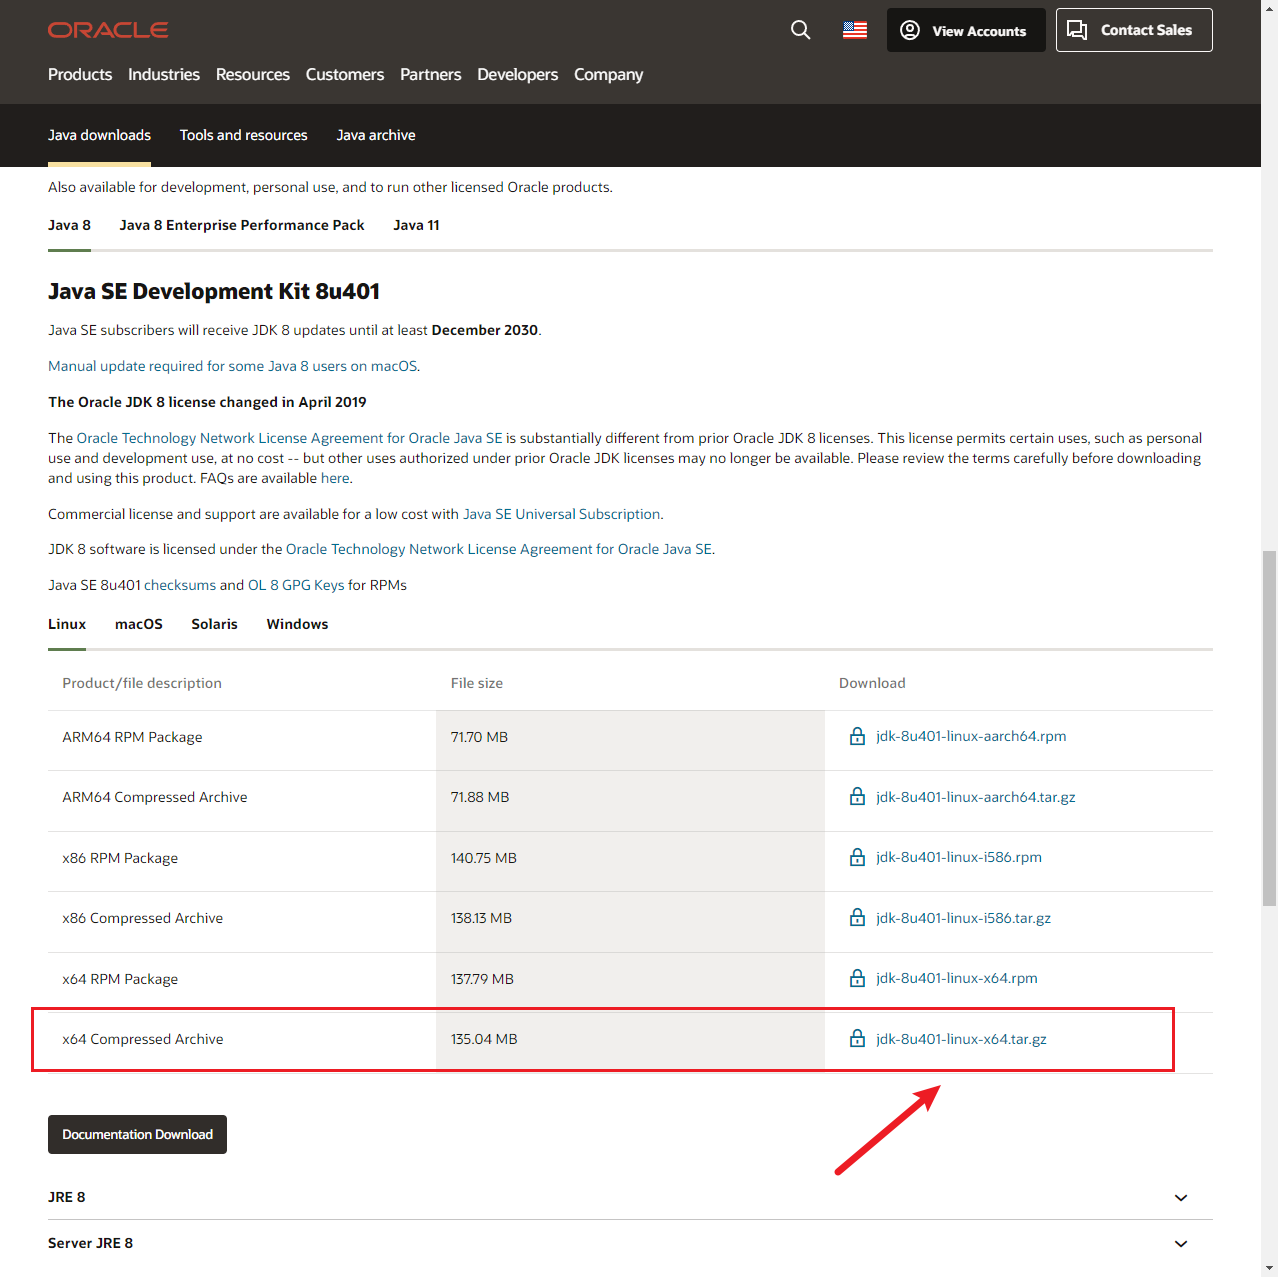Click the page vertical scrollbar thumb
Viewport: 1278px width, 1277px height.
point(1269,728)
